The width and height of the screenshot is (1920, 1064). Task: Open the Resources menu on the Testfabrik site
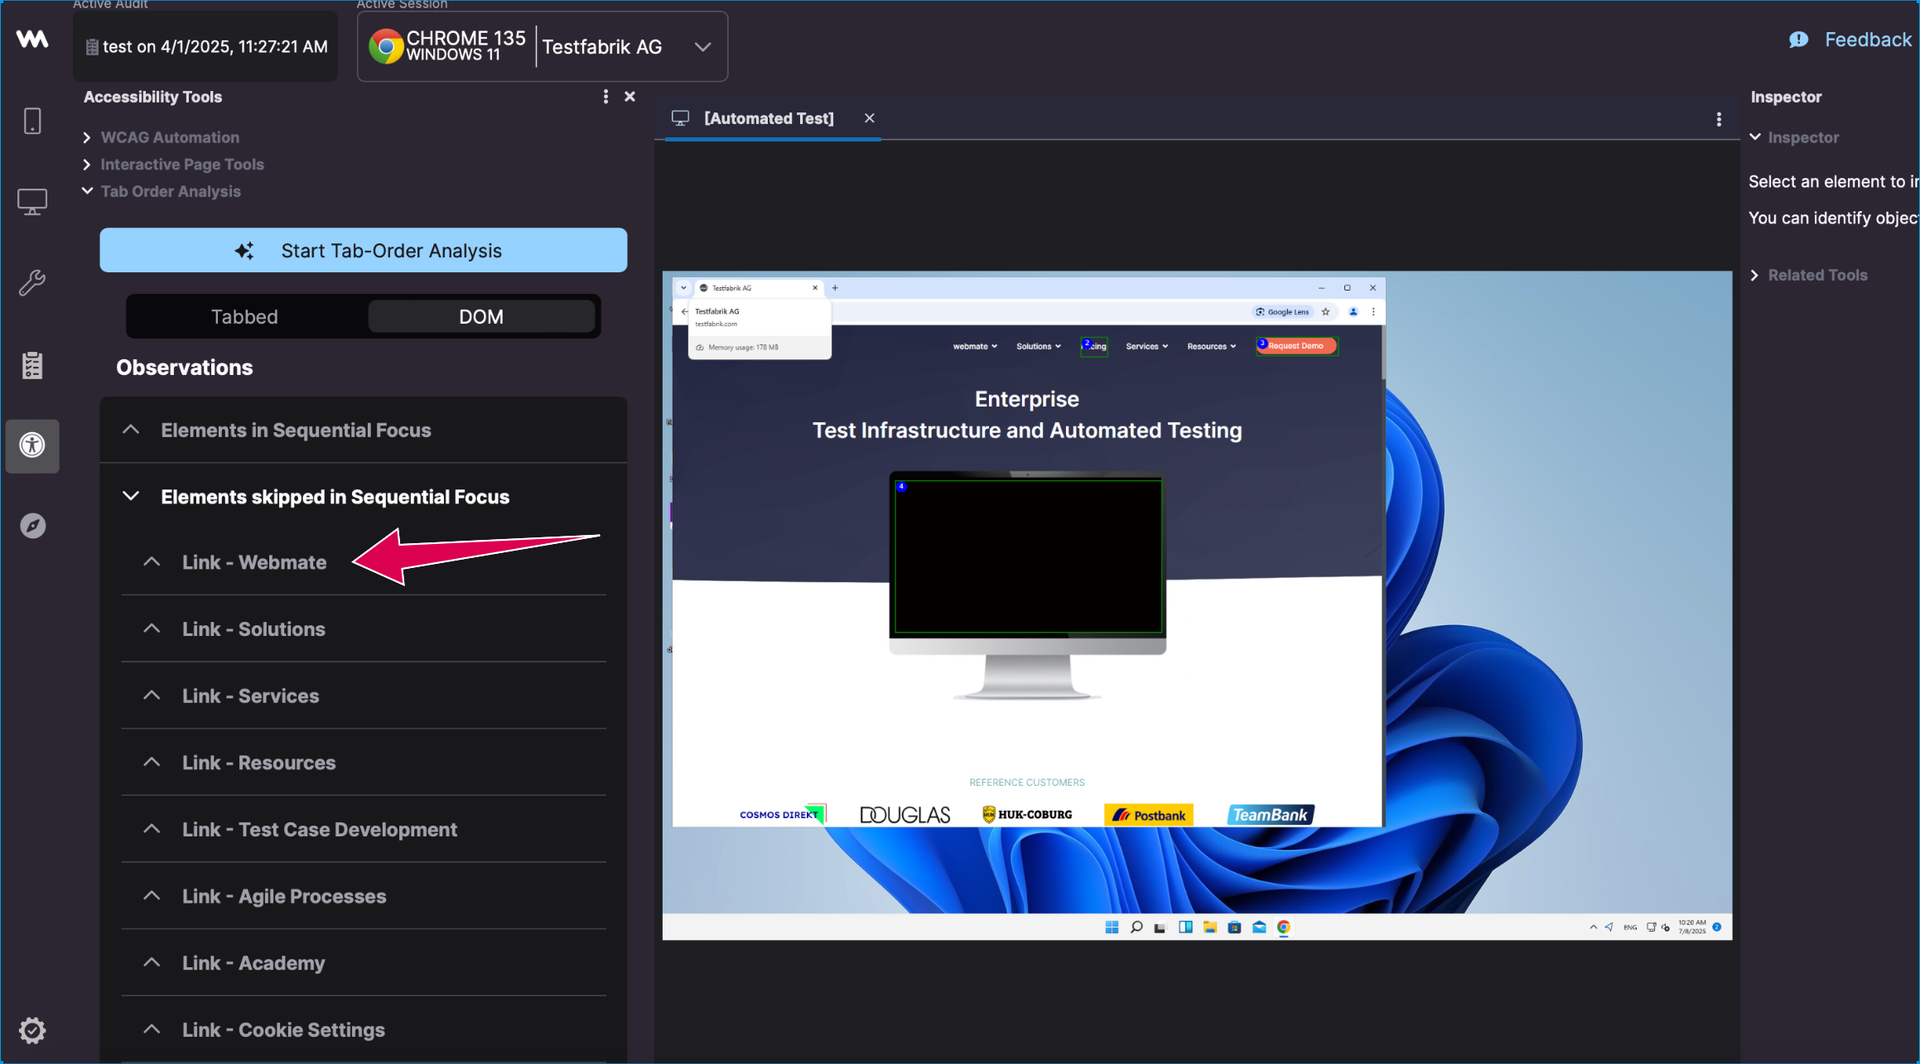coord(1211,346)
